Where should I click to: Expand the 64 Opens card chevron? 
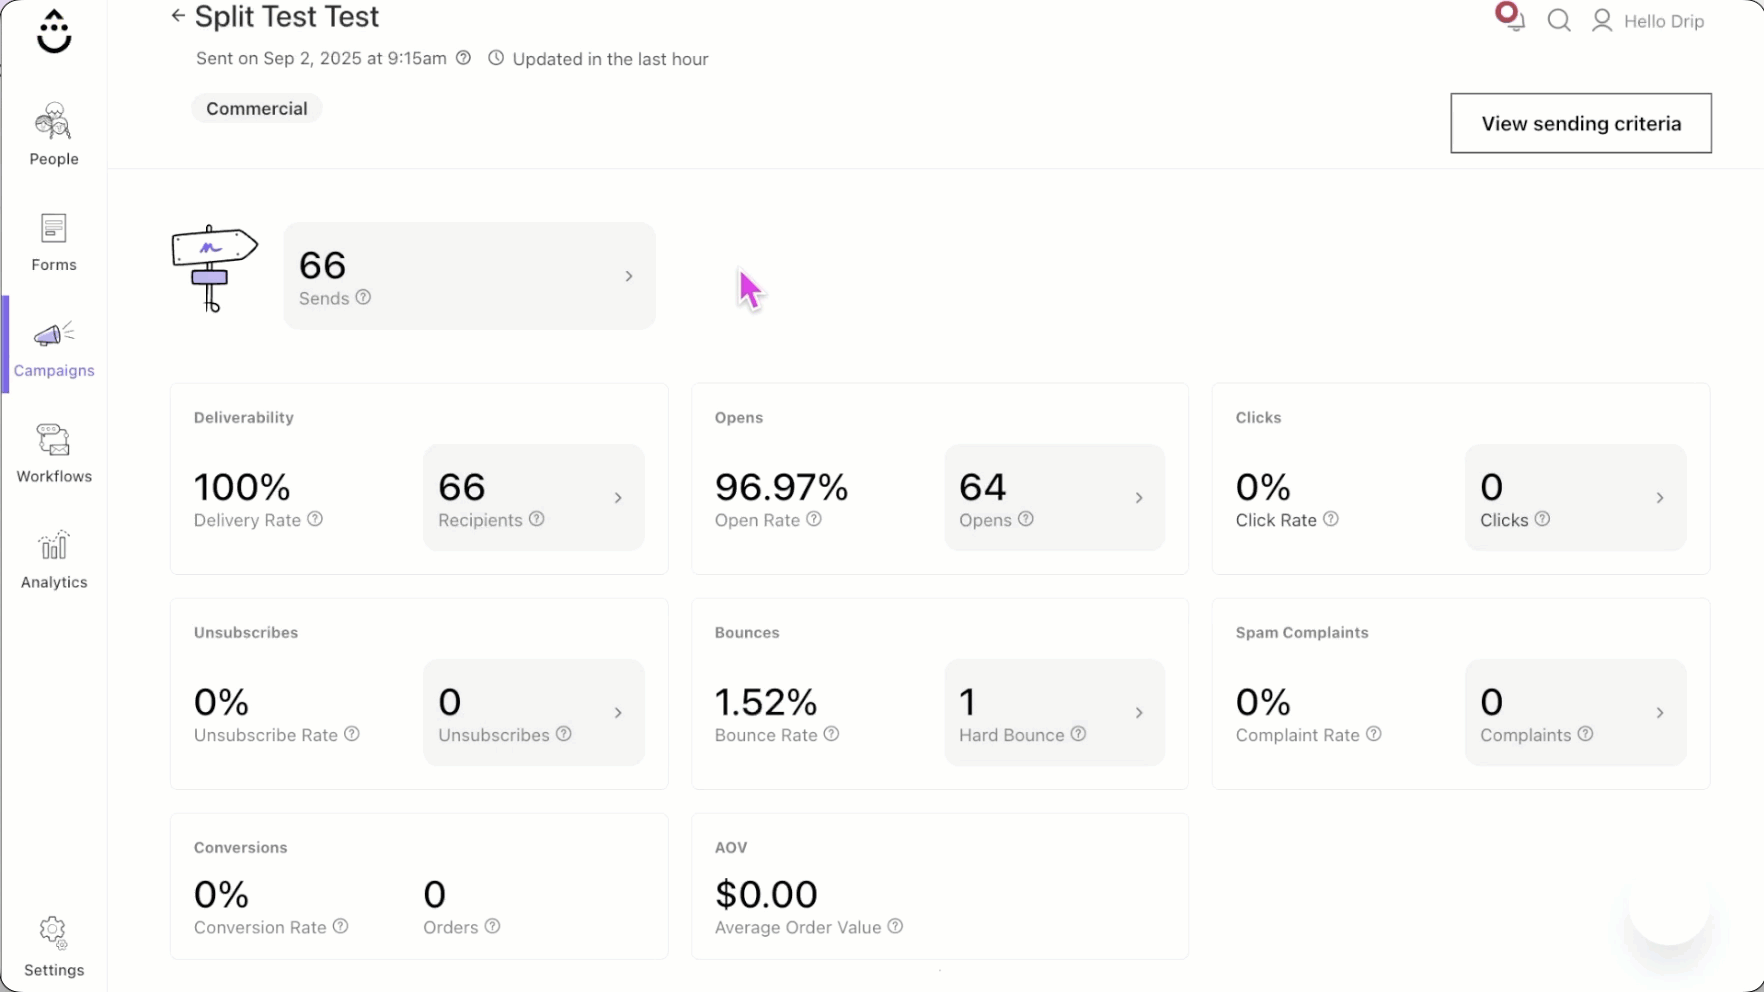point(1139,498)
